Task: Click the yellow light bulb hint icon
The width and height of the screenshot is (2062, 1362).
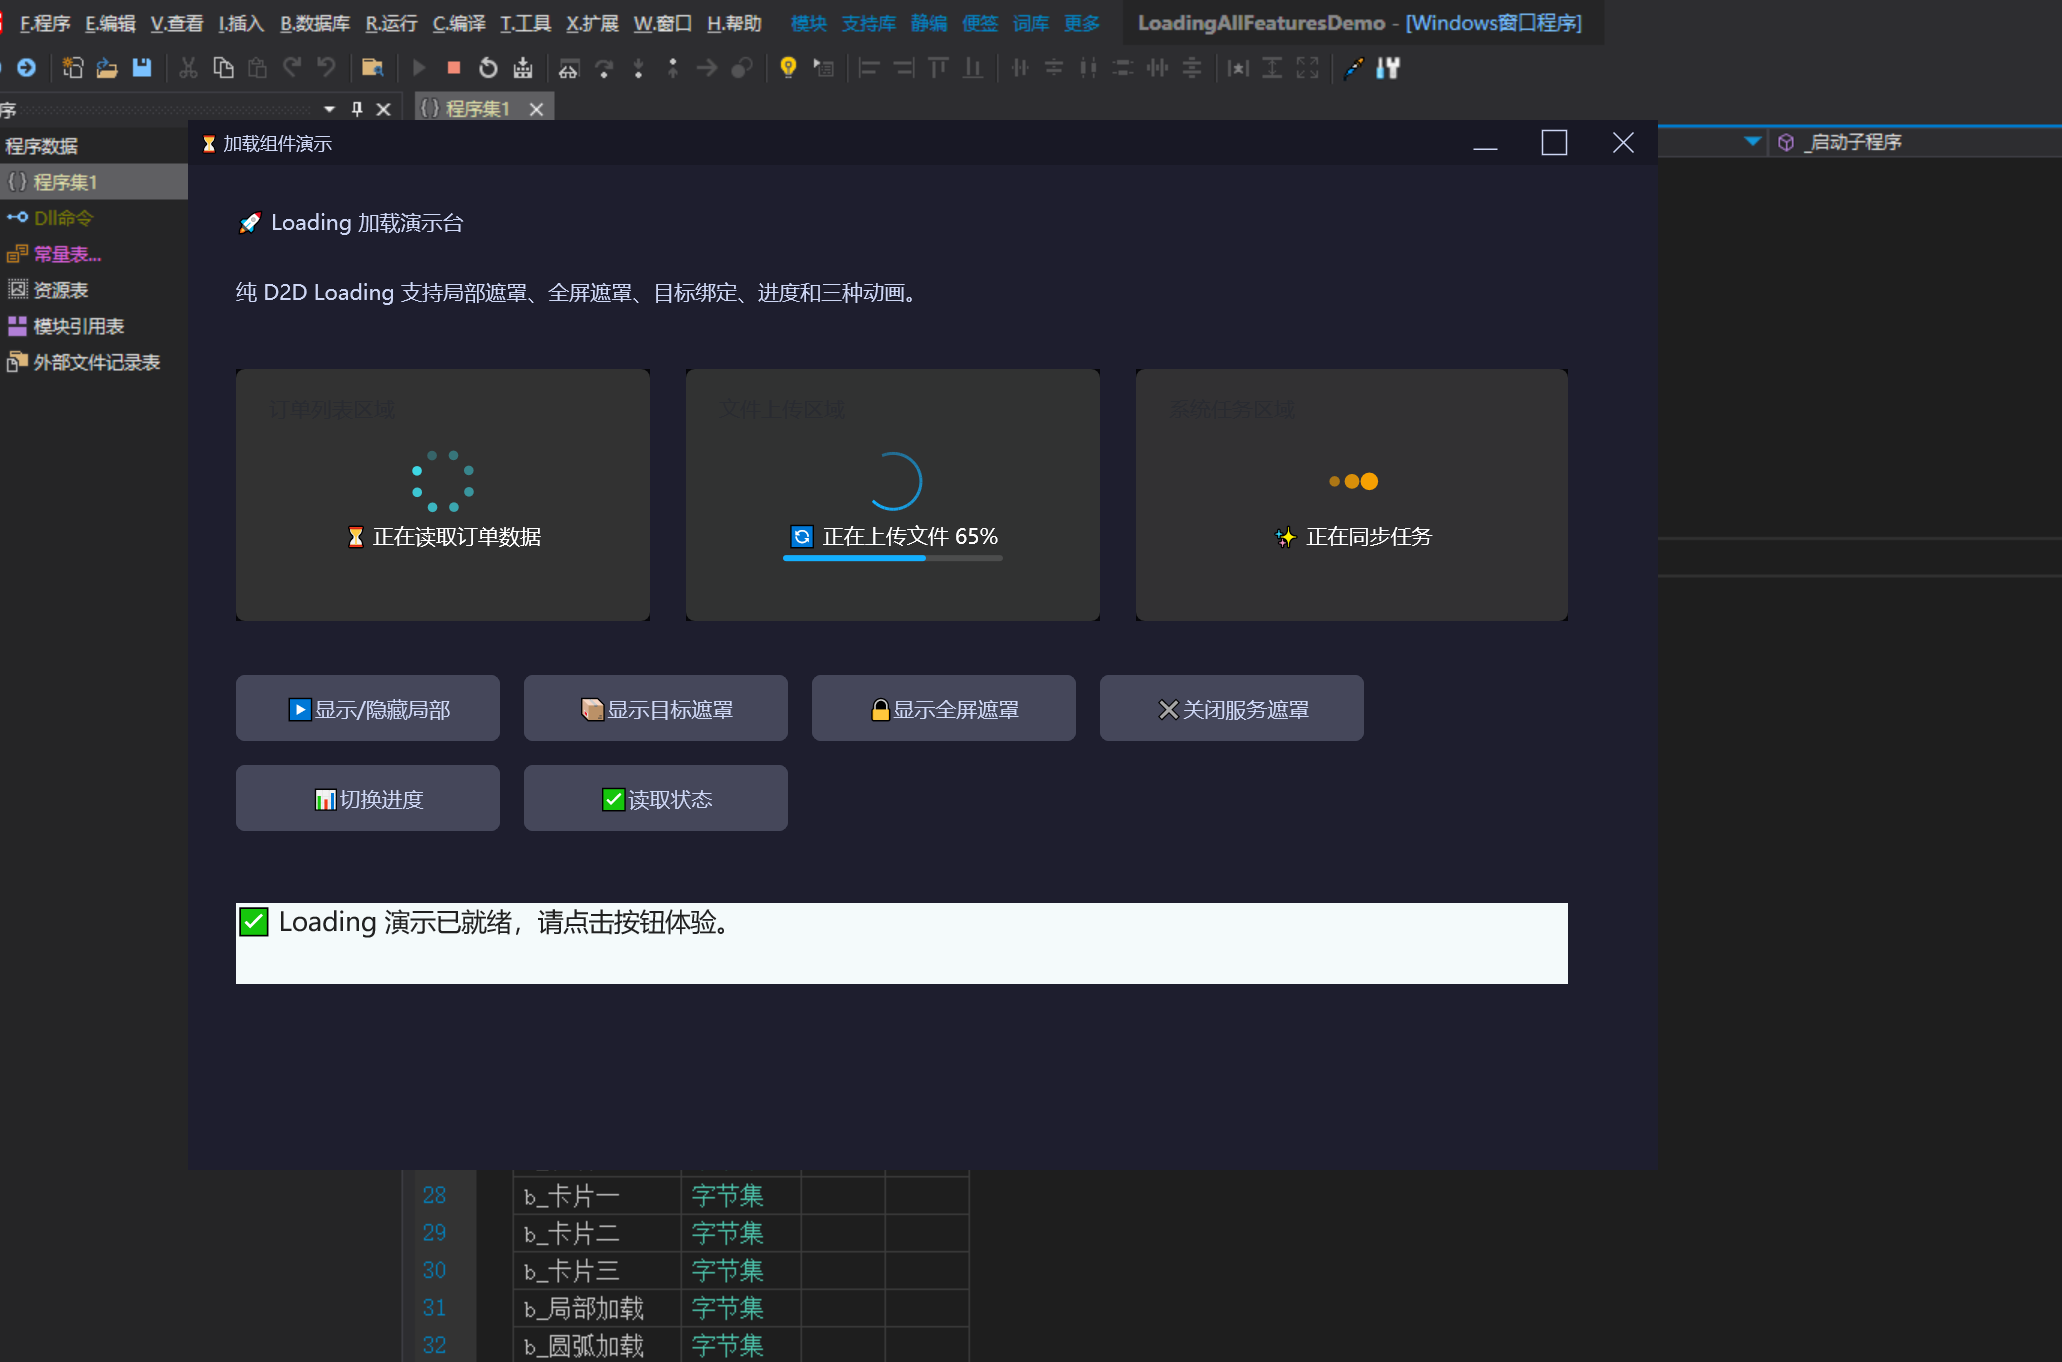Action: coord(788,68)
